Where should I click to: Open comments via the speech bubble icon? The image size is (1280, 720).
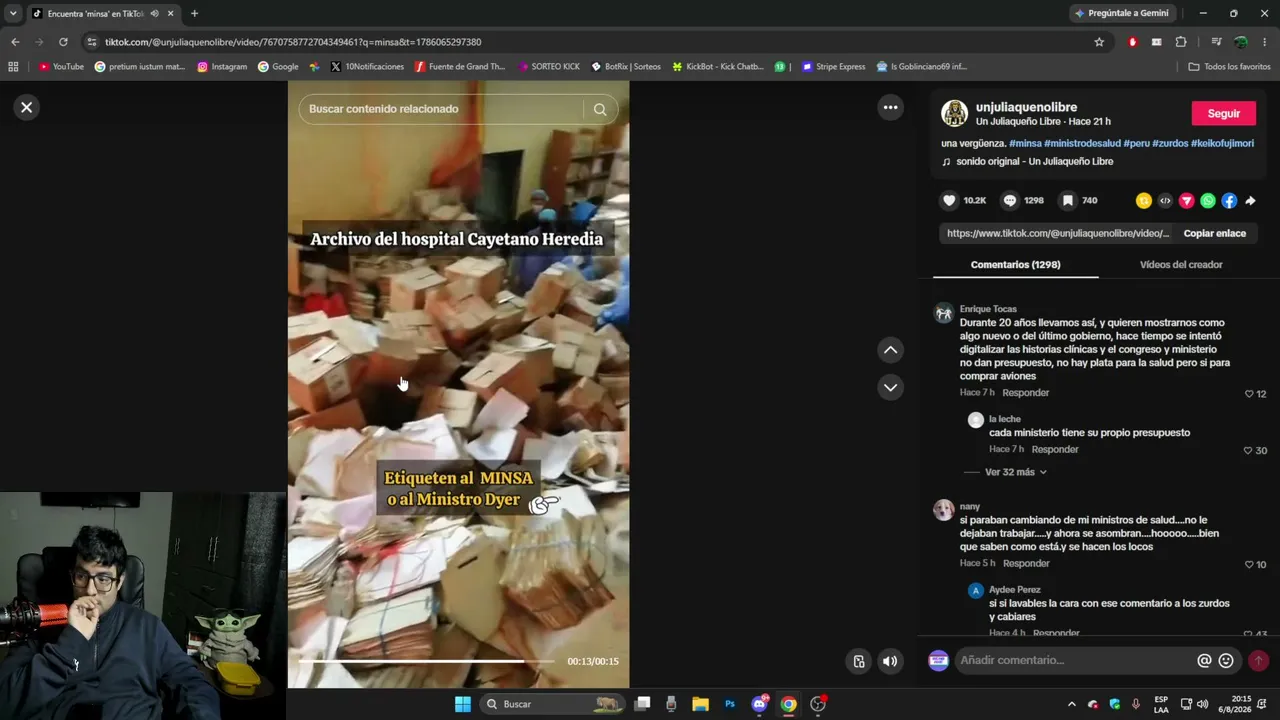1010,200
